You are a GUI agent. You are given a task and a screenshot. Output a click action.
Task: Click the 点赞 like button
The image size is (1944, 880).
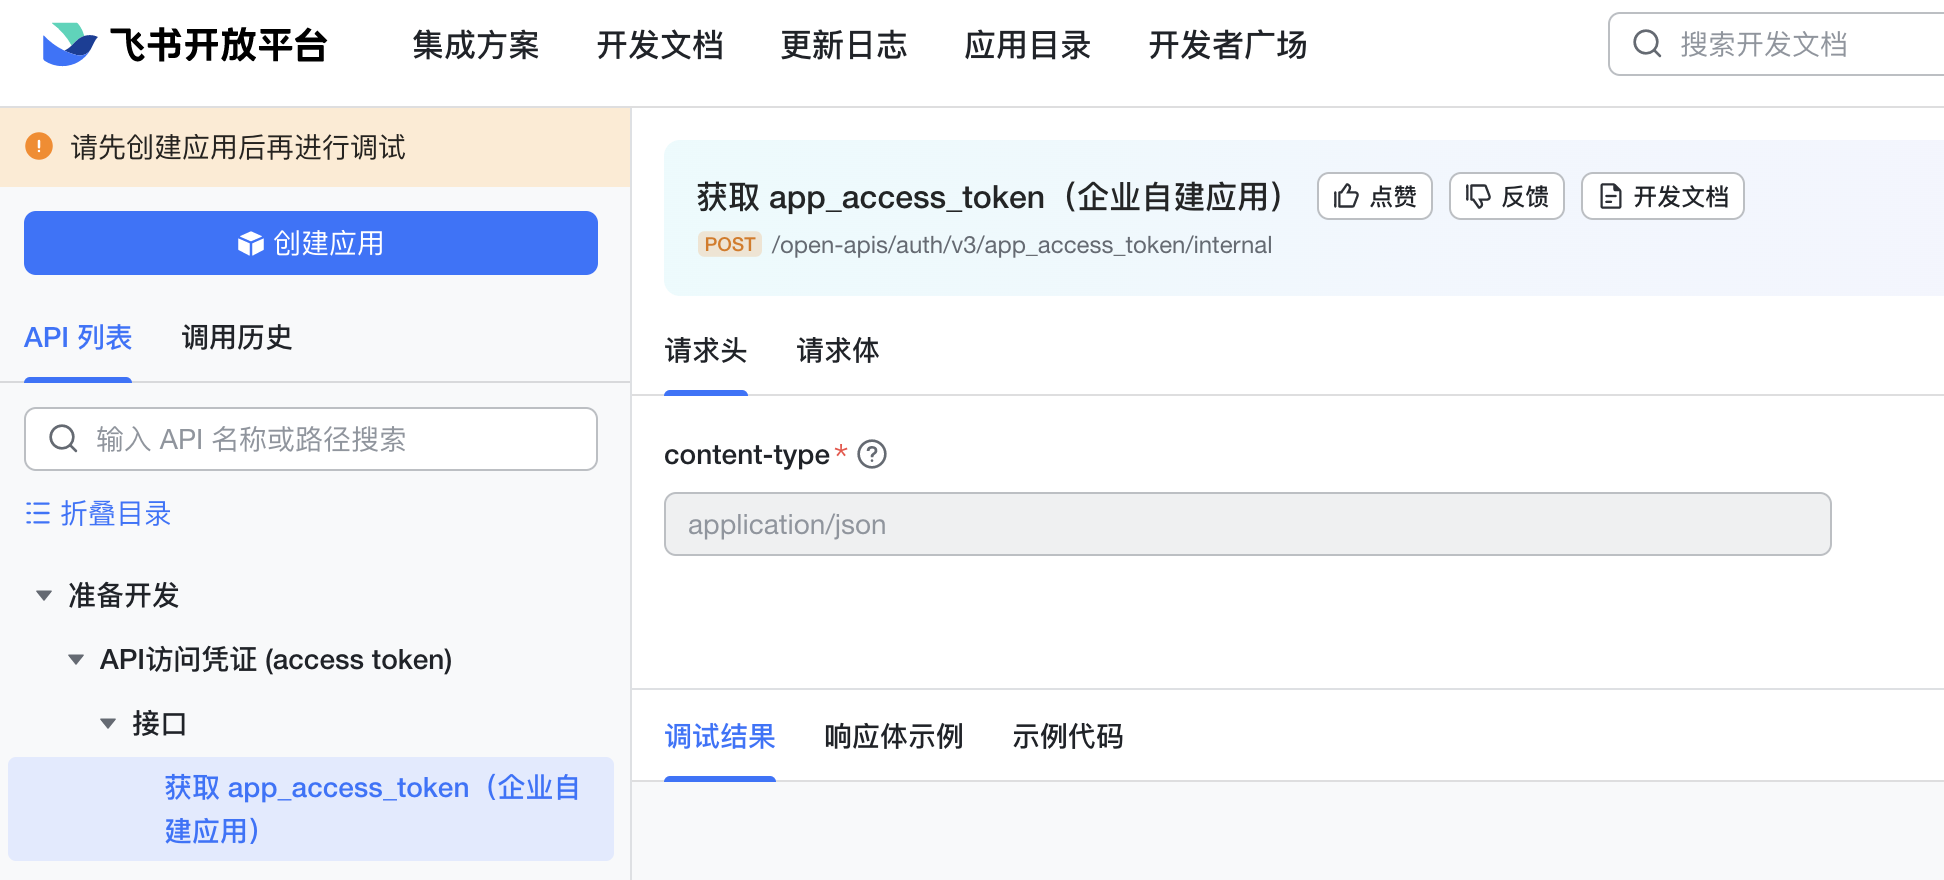coord(1375,196)
